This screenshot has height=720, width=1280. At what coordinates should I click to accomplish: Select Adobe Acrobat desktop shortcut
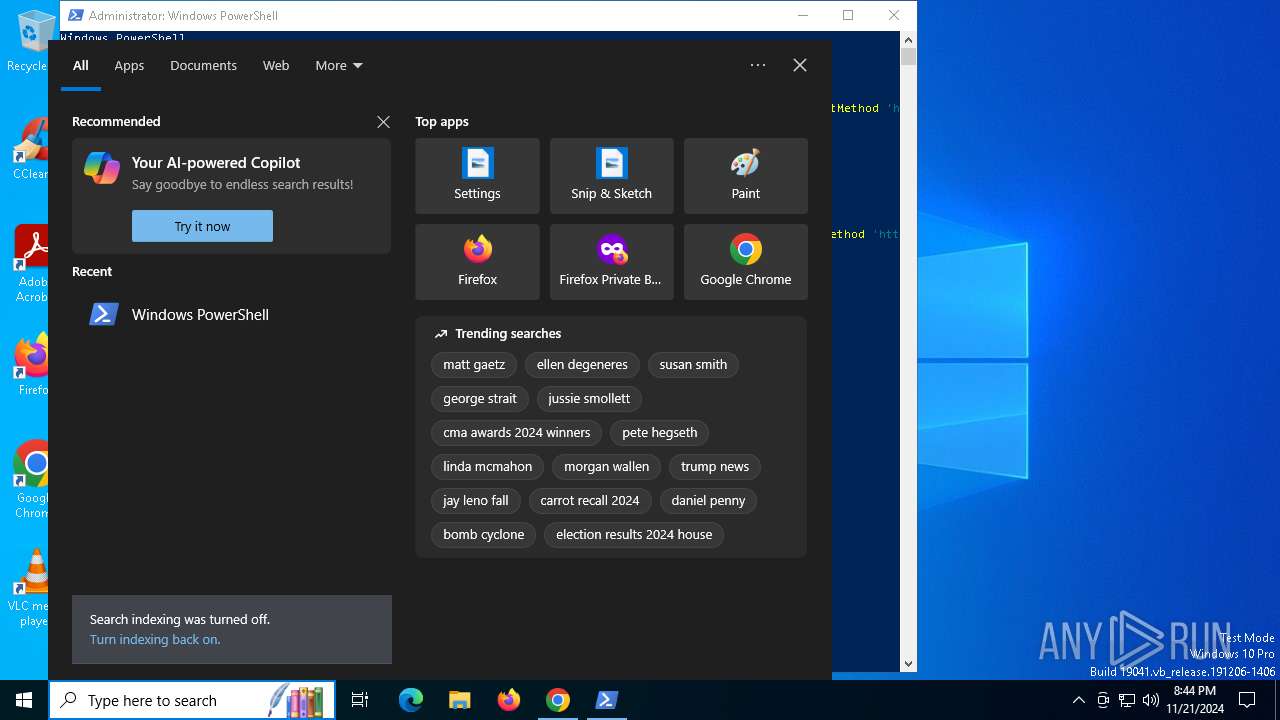[30, 264]
